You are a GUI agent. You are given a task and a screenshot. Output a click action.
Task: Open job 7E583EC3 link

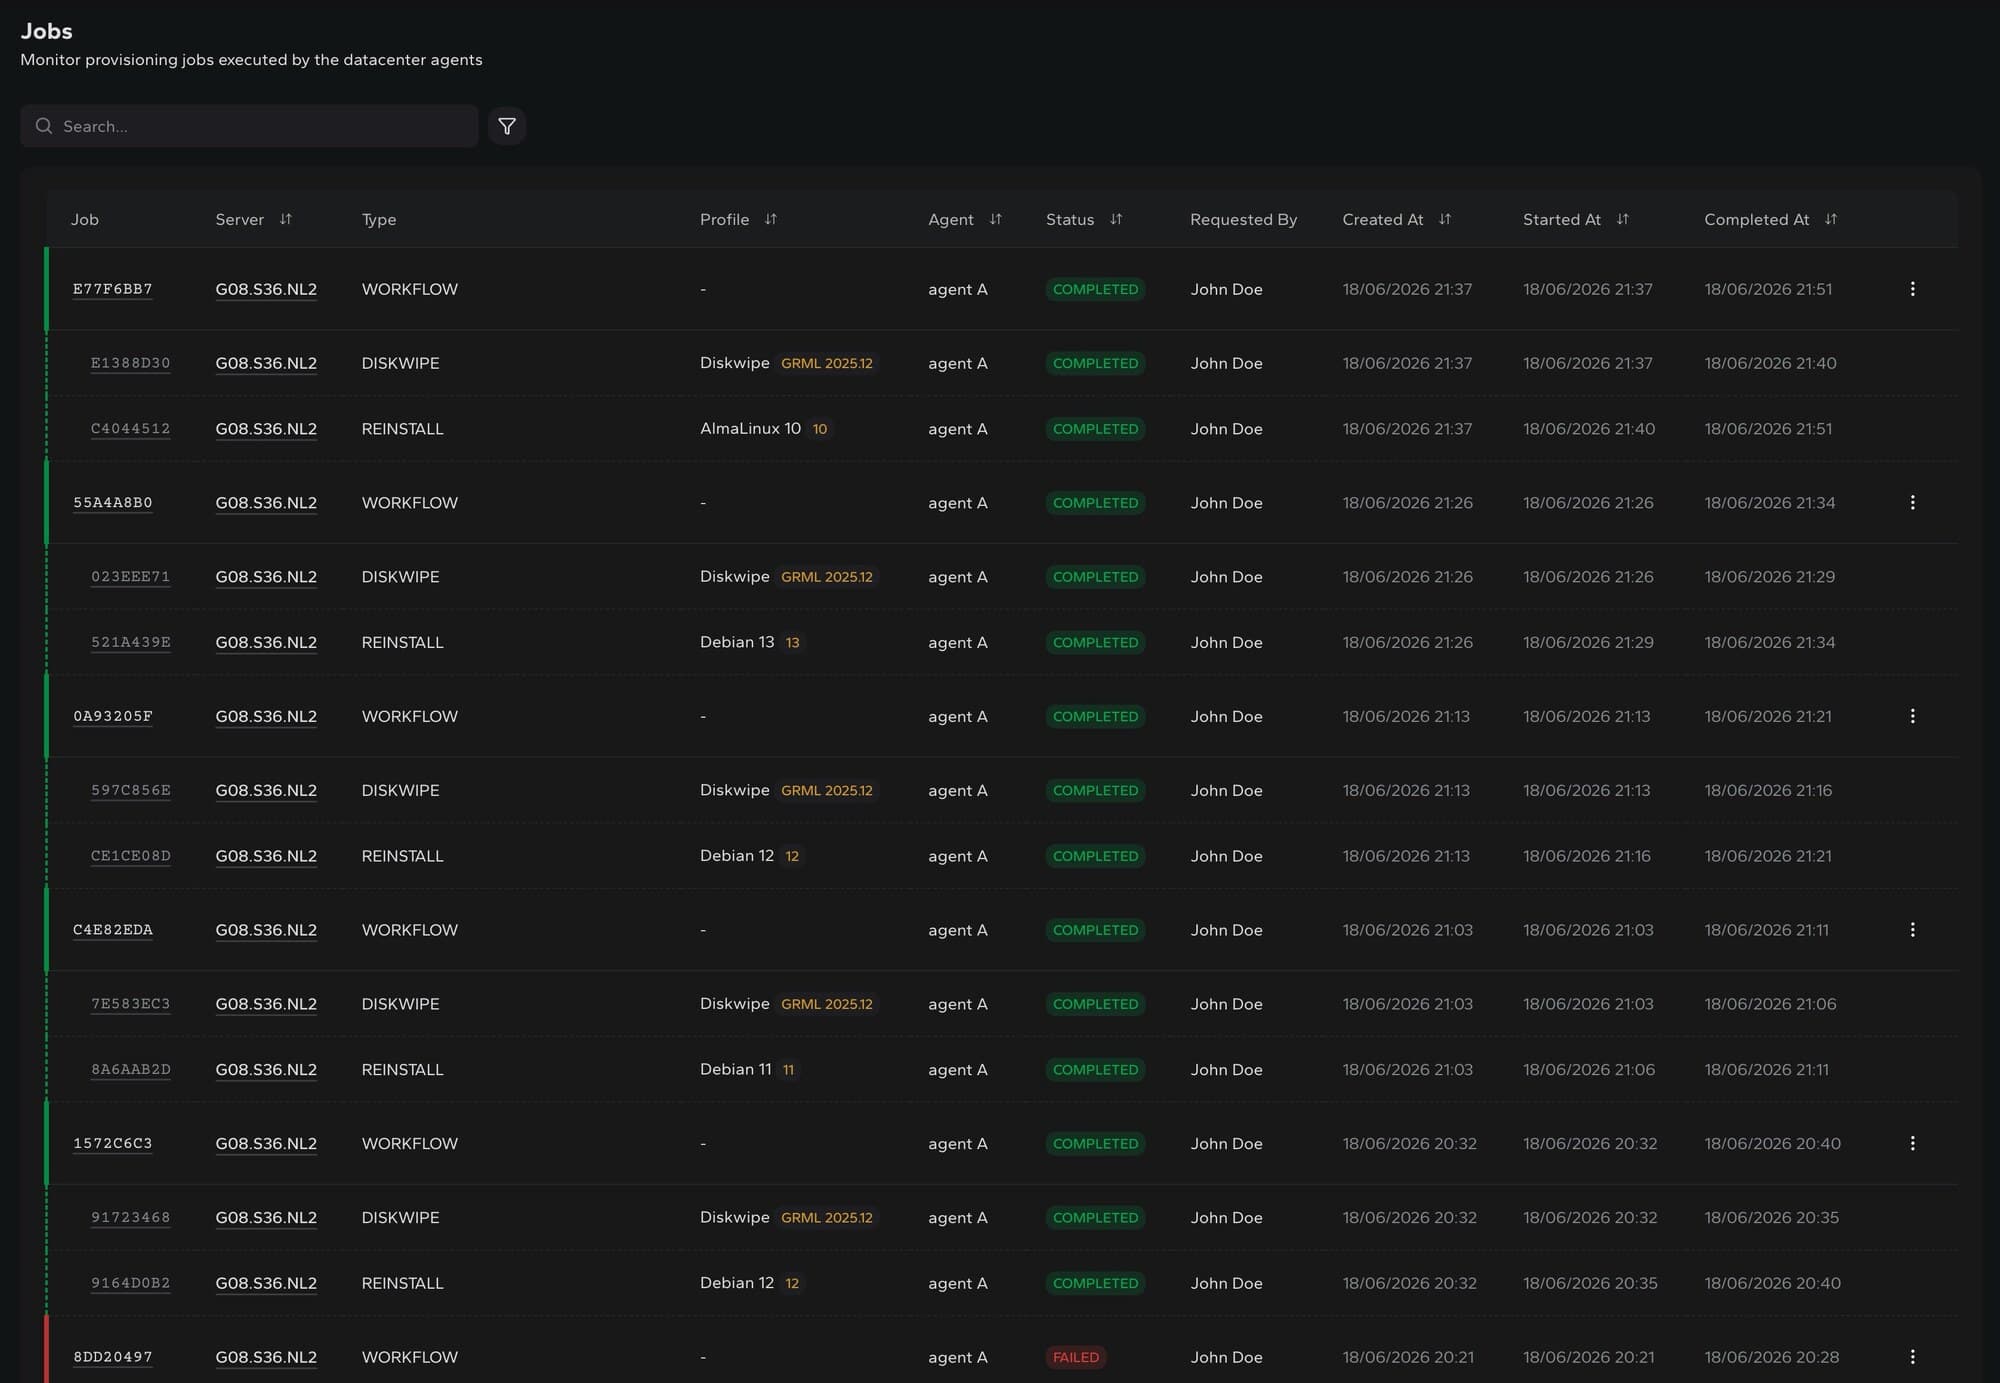click(x=131, y=1004)
